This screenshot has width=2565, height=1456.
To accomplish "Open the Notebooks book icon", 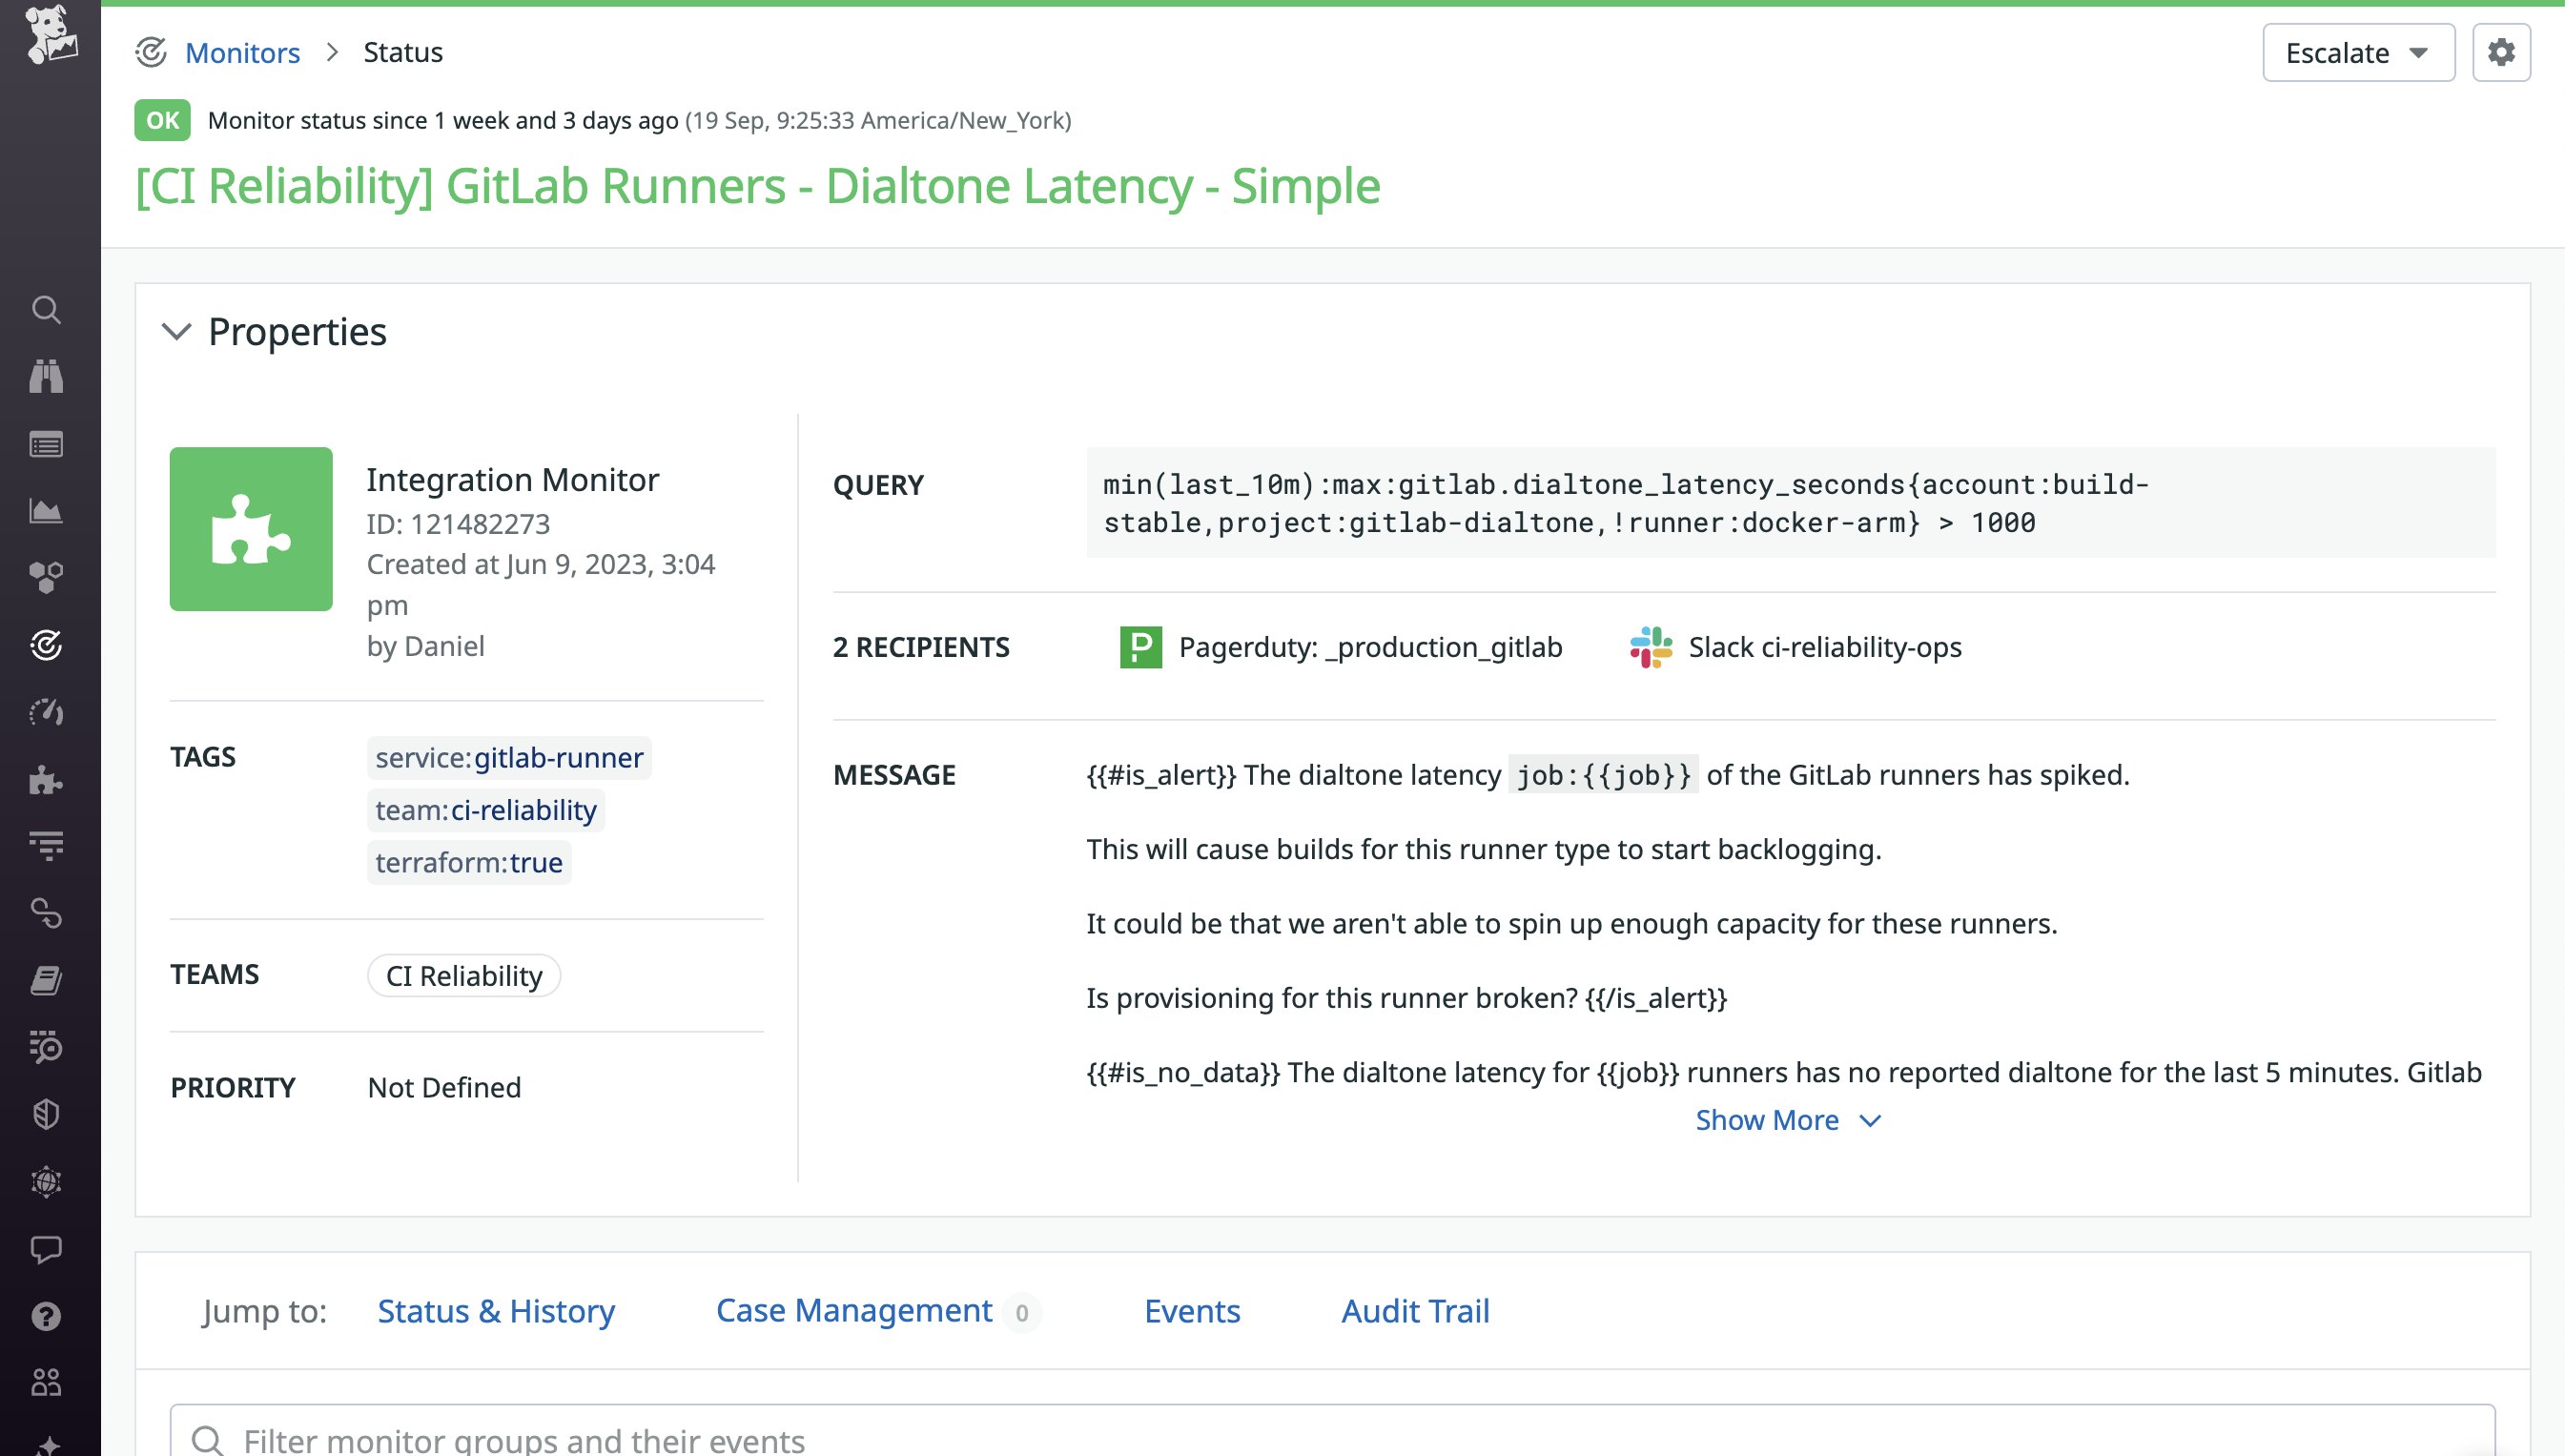I will (x=47, y=978).
